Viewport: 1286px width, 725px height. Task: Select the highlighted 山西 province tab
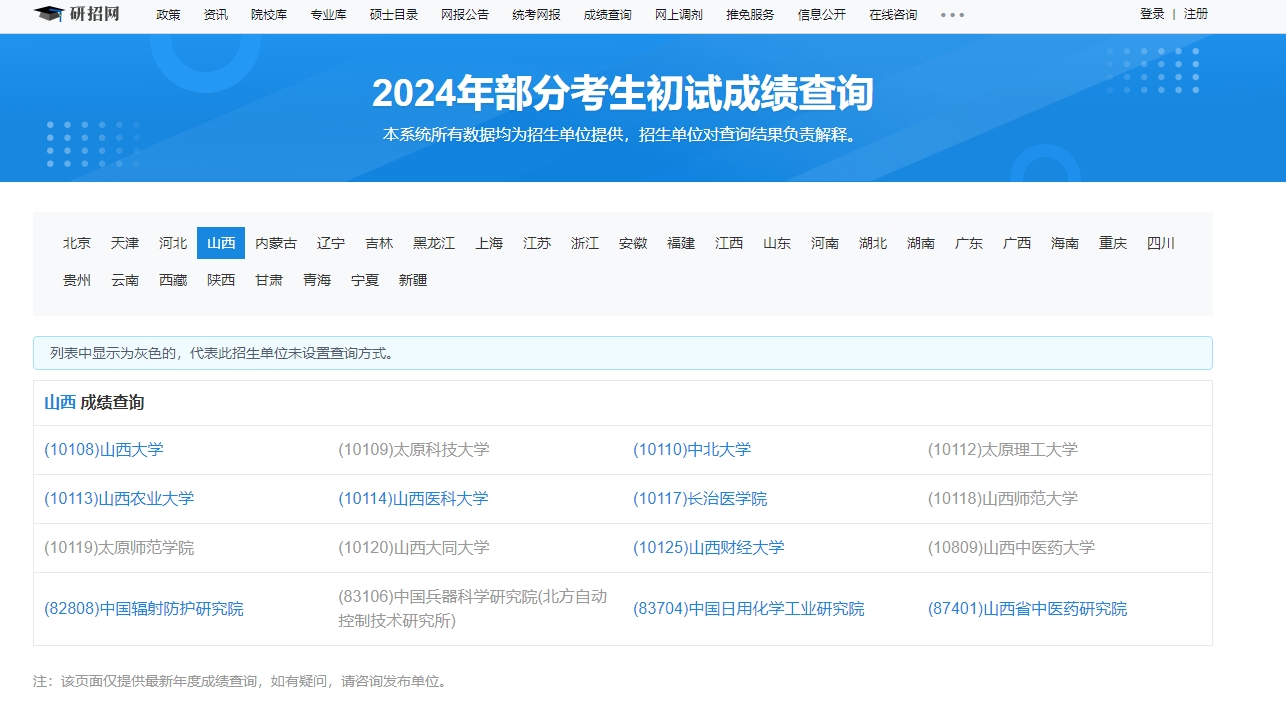click(x=221, y=243)
